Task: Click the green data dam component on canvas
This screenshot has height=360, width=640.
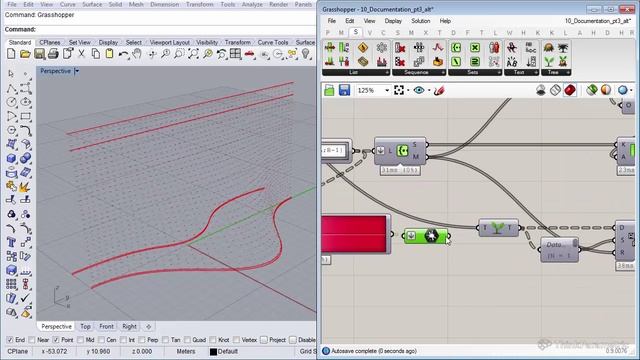Action: (x=426, y=236)
